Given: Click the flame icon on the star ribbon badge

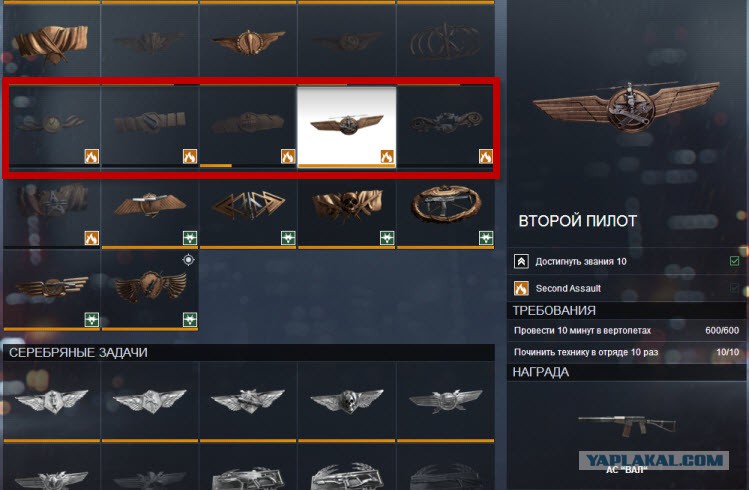Looking at the screenshot, I should click(x=92, y=237).
